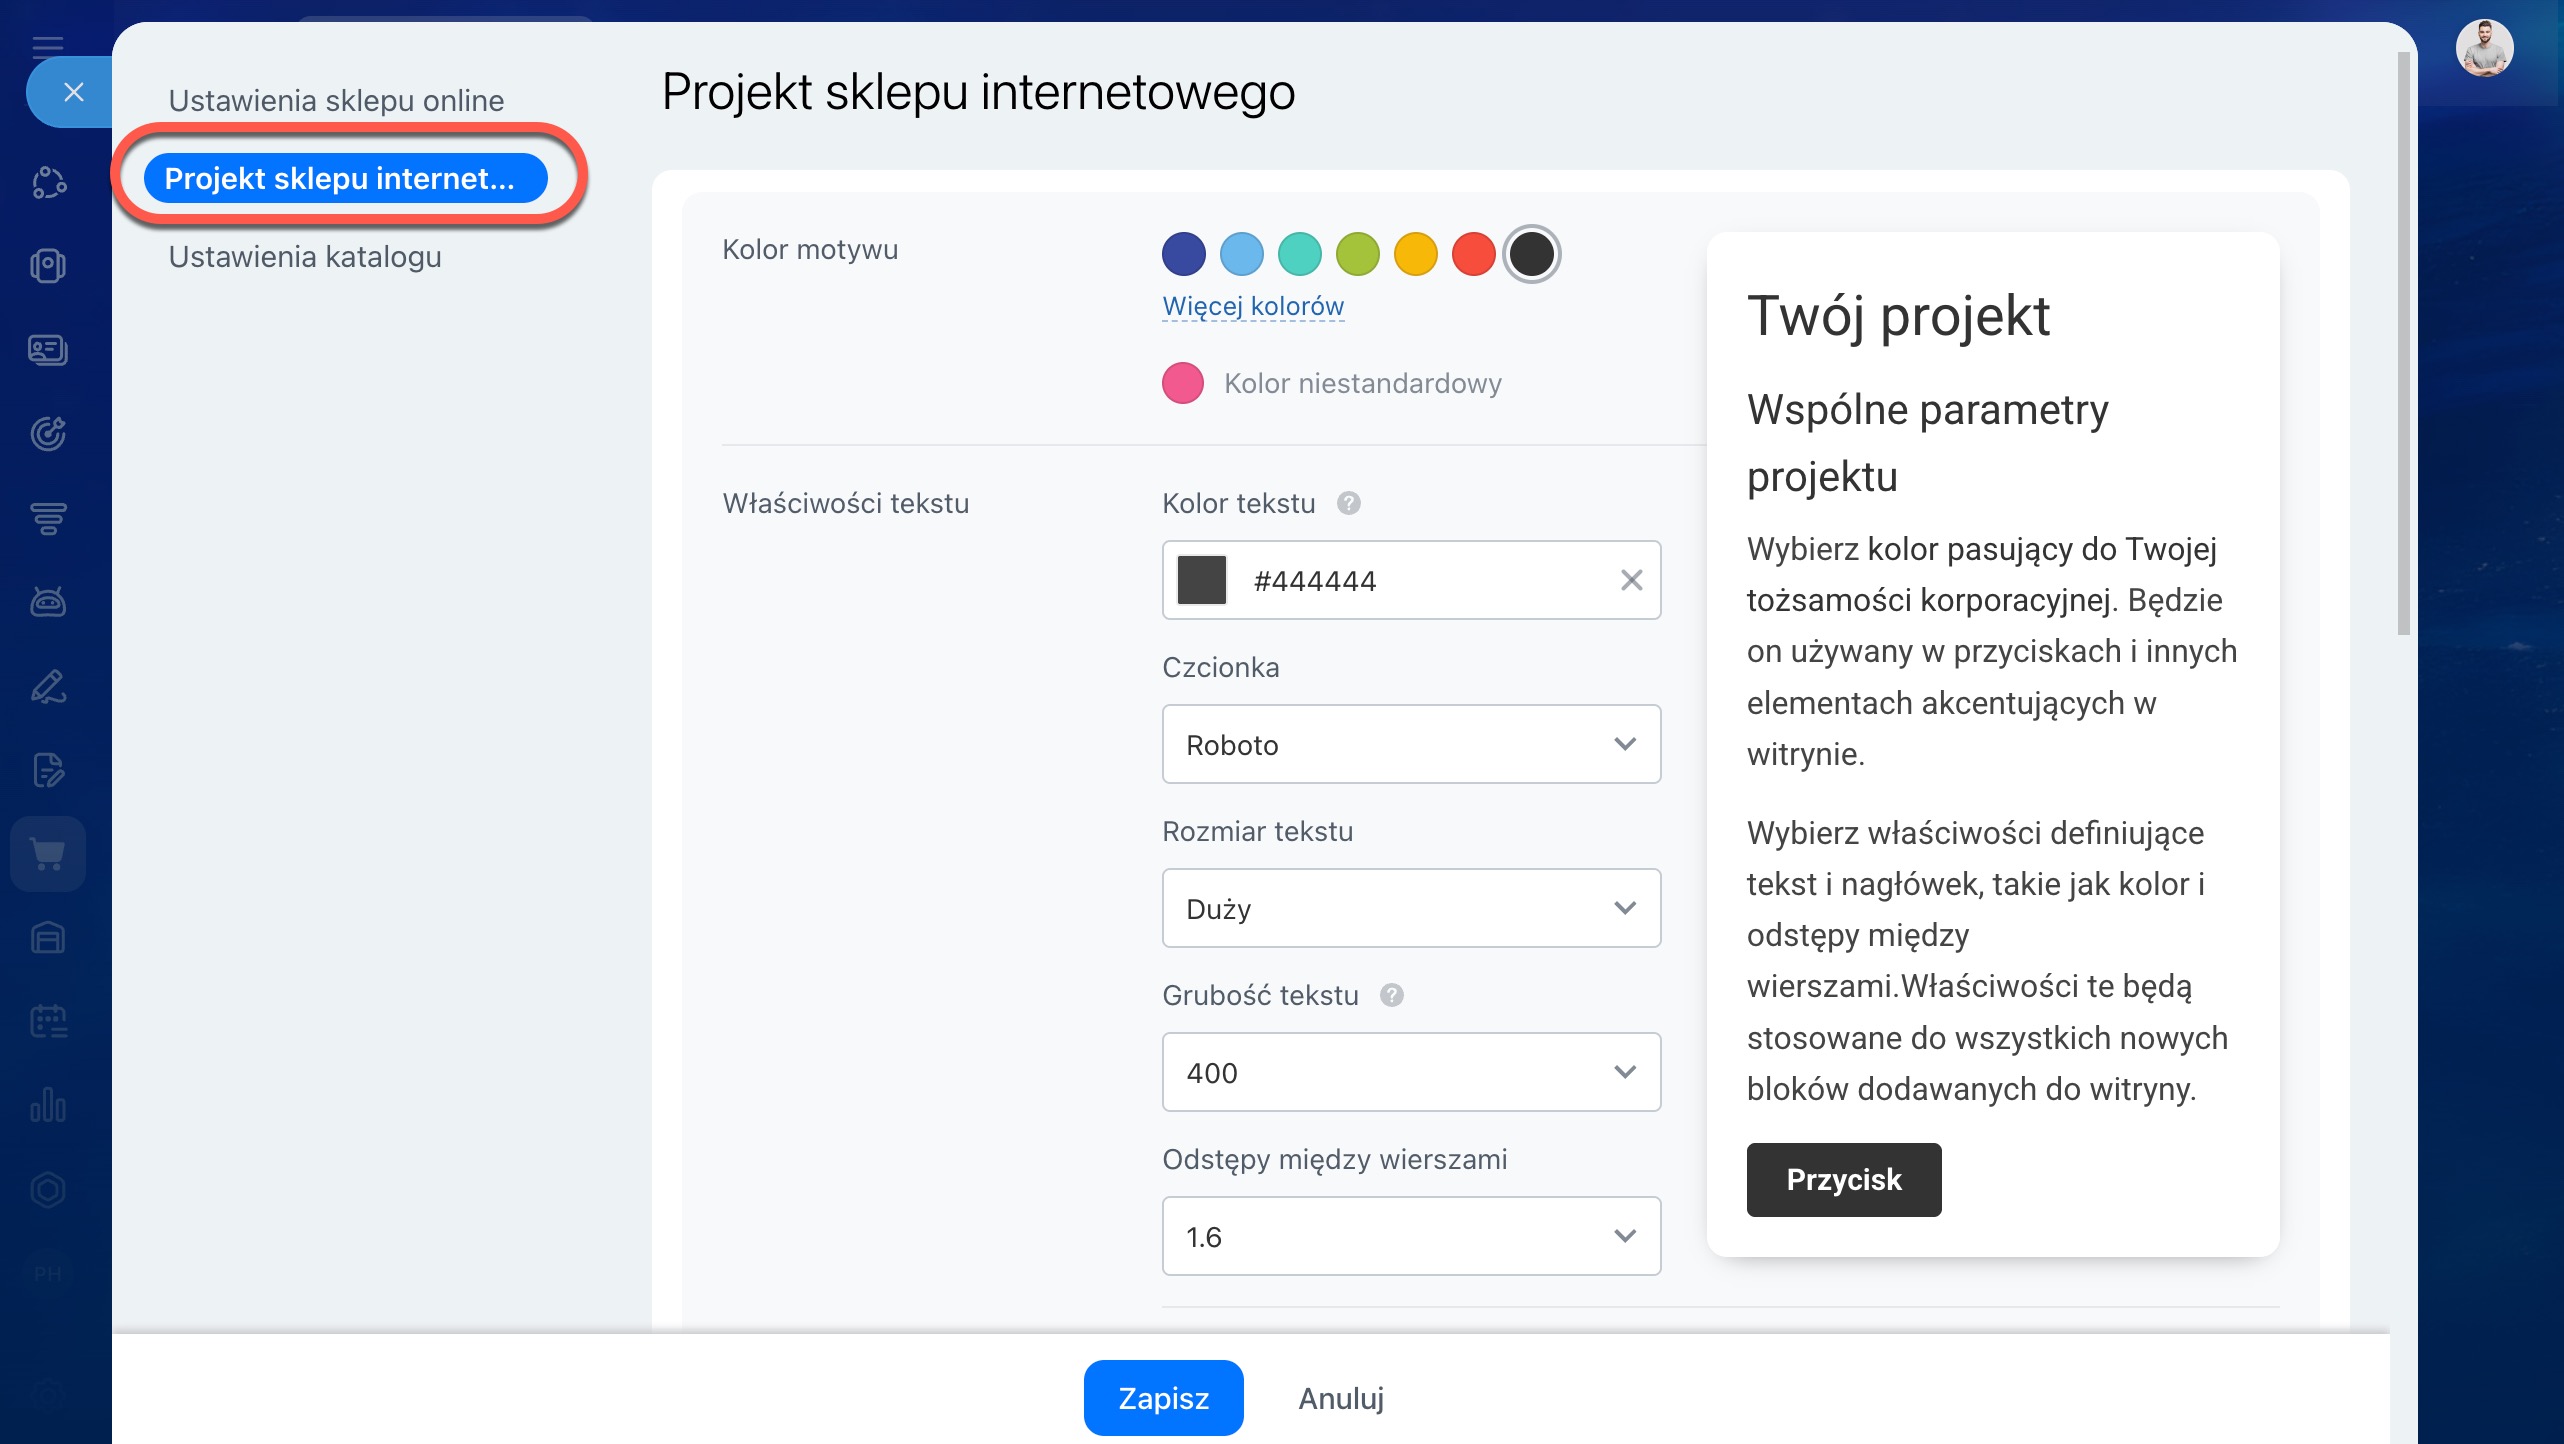This screenshot has width=2564, height=1444.
Task: Click help icon beside Grubość tekstu
Action: (x=1391, y=995)
